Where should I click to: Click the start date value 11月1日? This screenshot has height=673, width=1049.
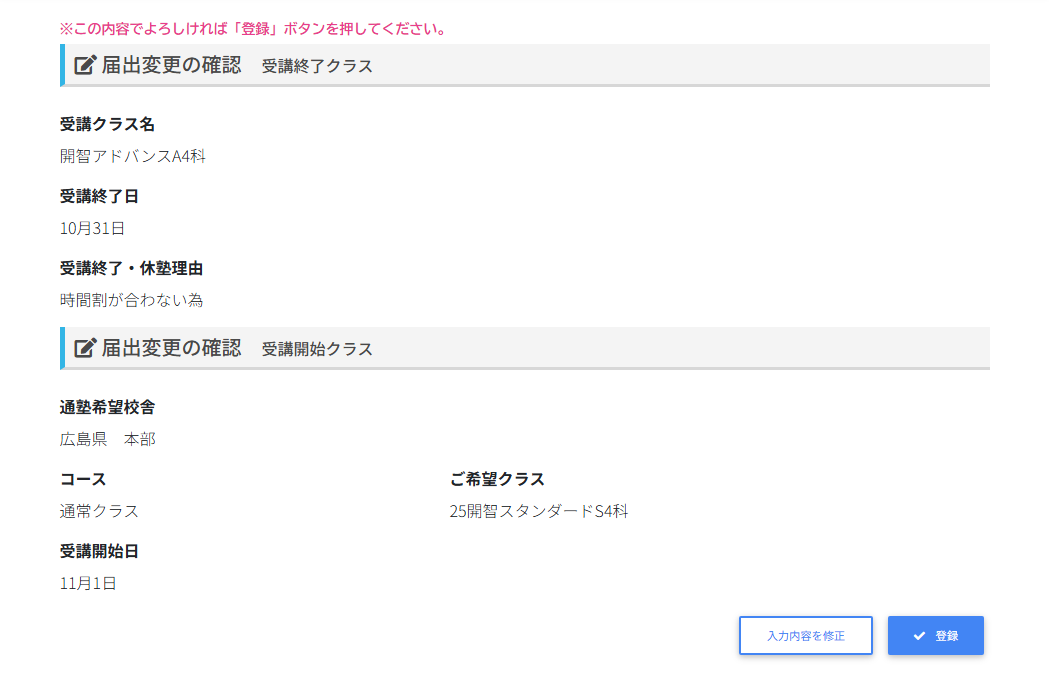88,583
